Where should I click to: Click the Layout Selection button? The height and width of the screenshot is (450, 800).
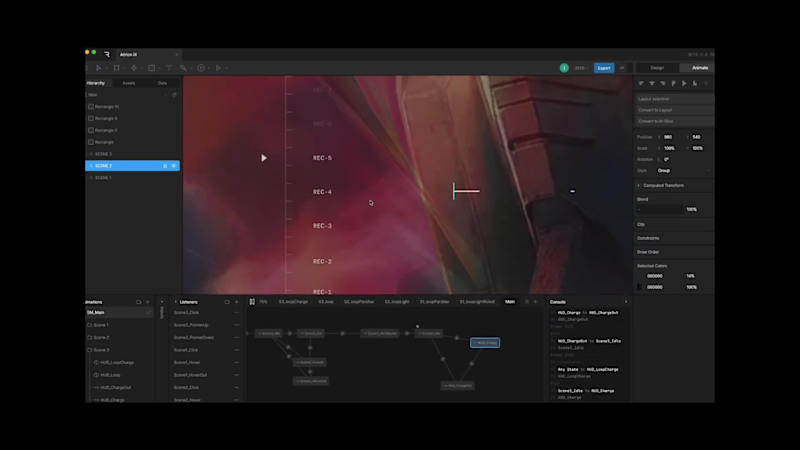pyautogui.click(x=673, y=99)
